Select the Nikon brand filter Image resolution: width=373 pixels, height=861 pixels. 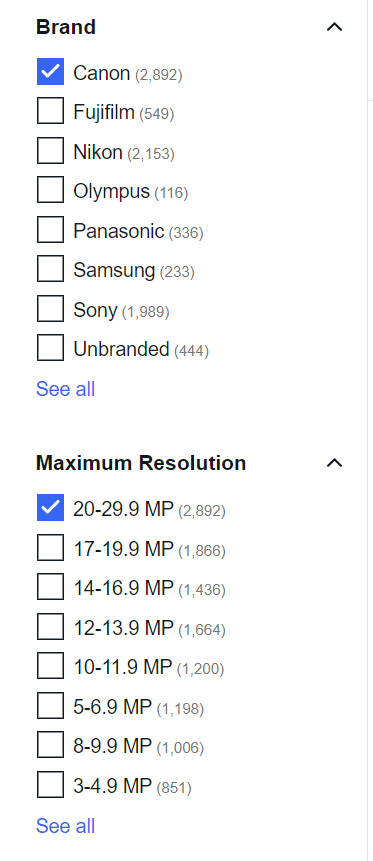click(51, 151)
